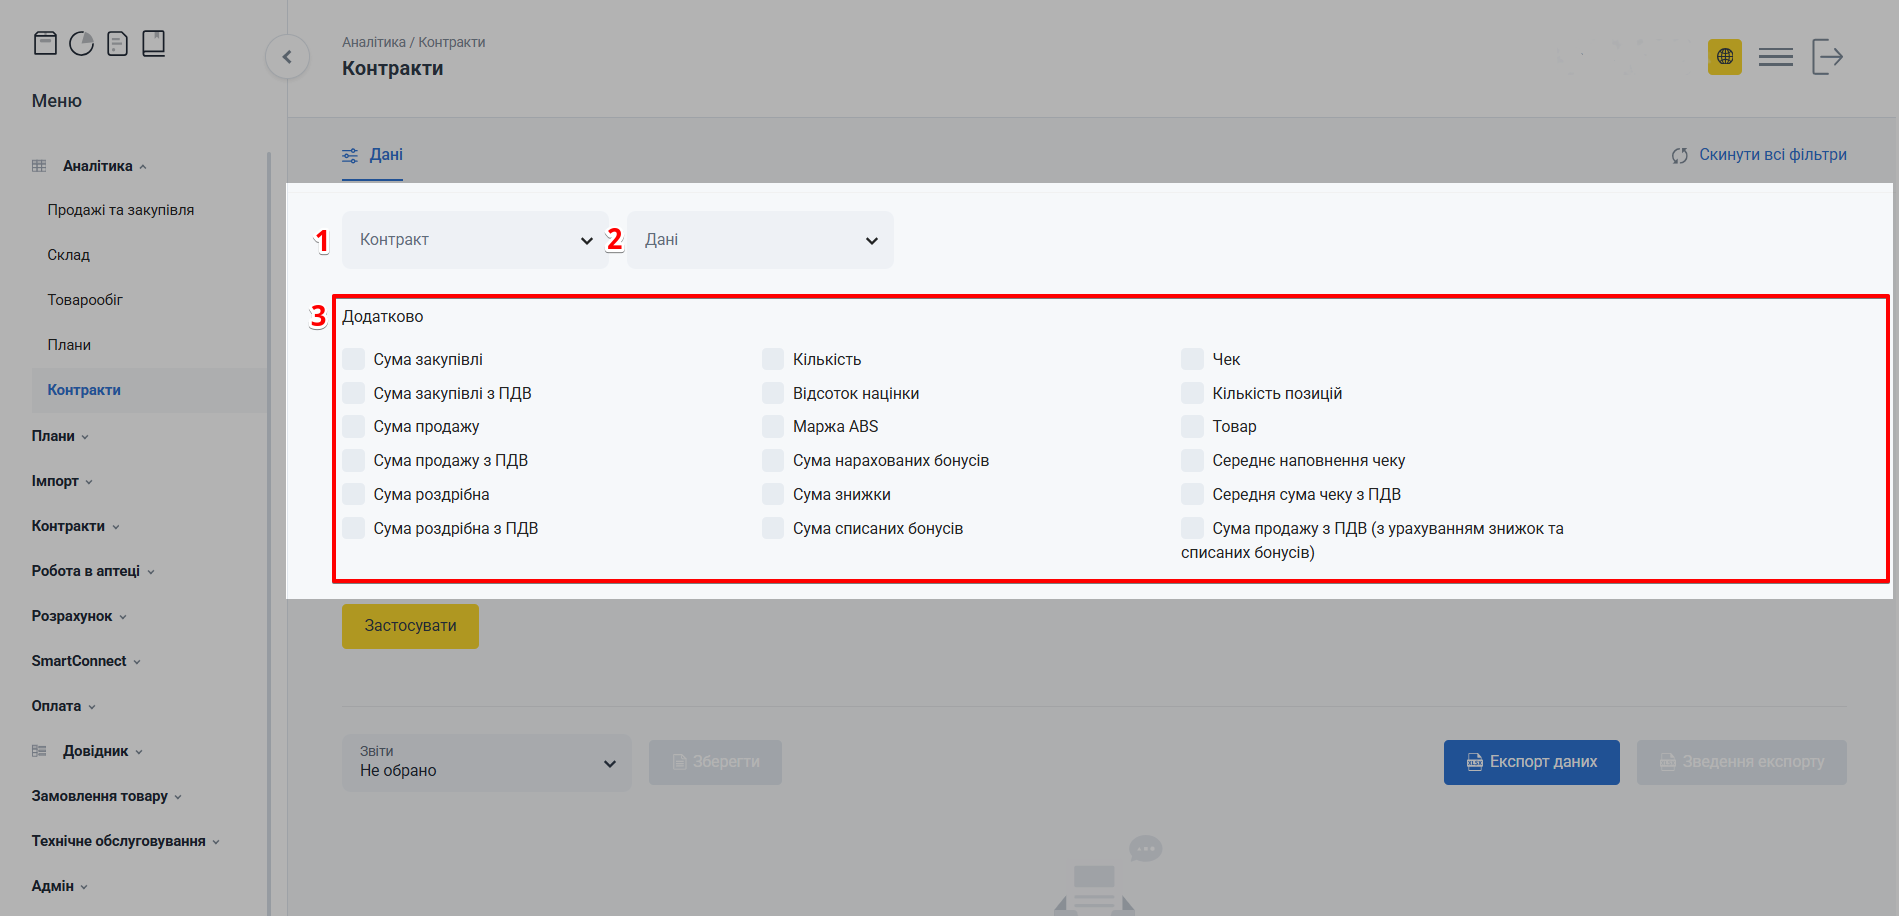Tick the Середнє наповнення чеку checkbox
Viewport: 1899px width, 916px height.
[x=1192, y=461]
